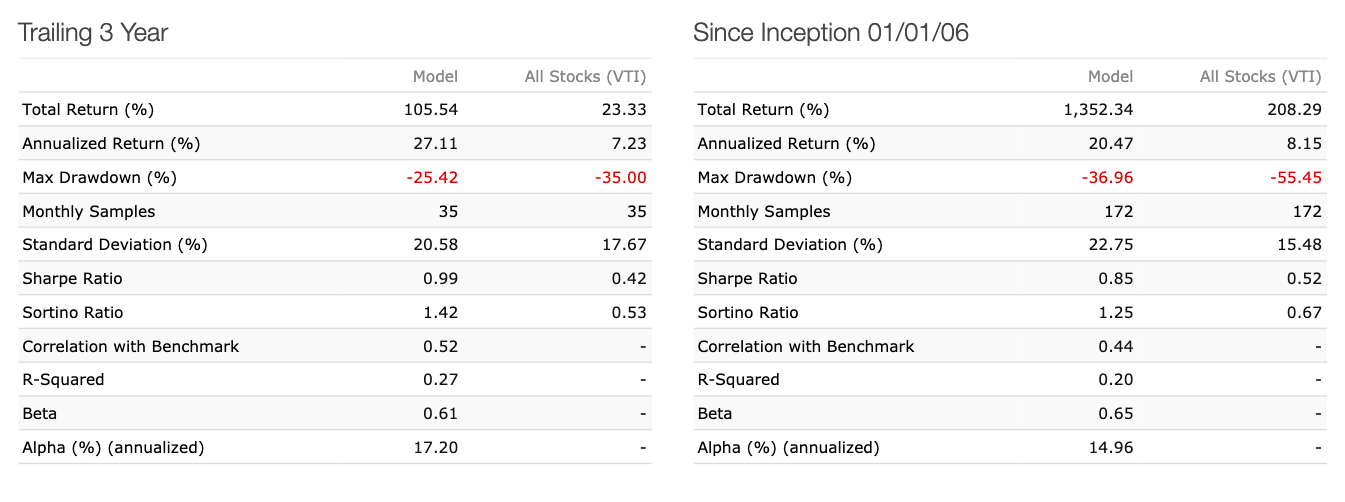
Task: Click the 1,352.34 total return value
Action: pos(1099,110)
